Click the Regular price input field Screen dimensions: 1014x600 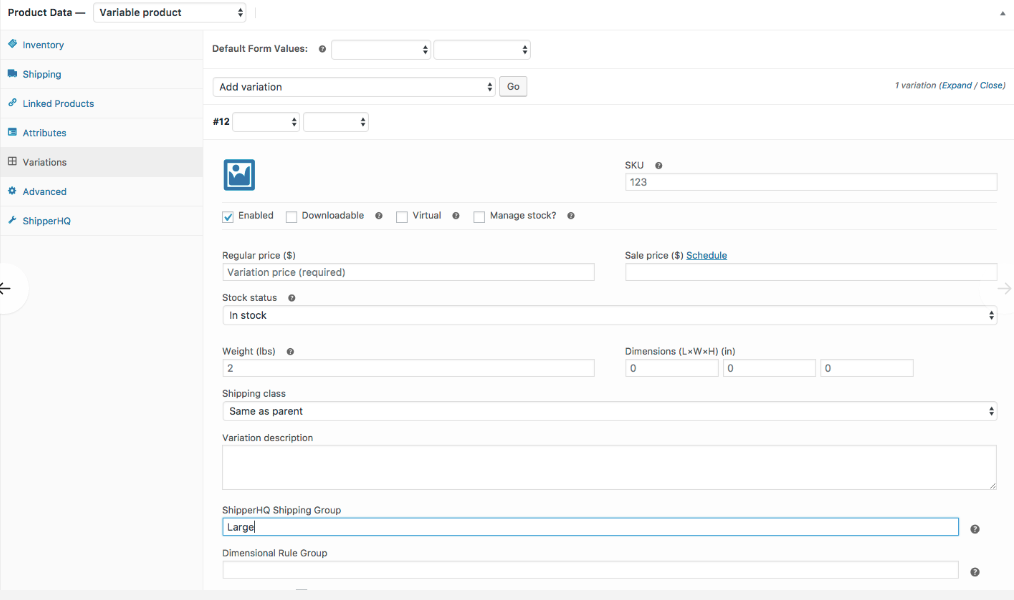[x=408, y=272]
